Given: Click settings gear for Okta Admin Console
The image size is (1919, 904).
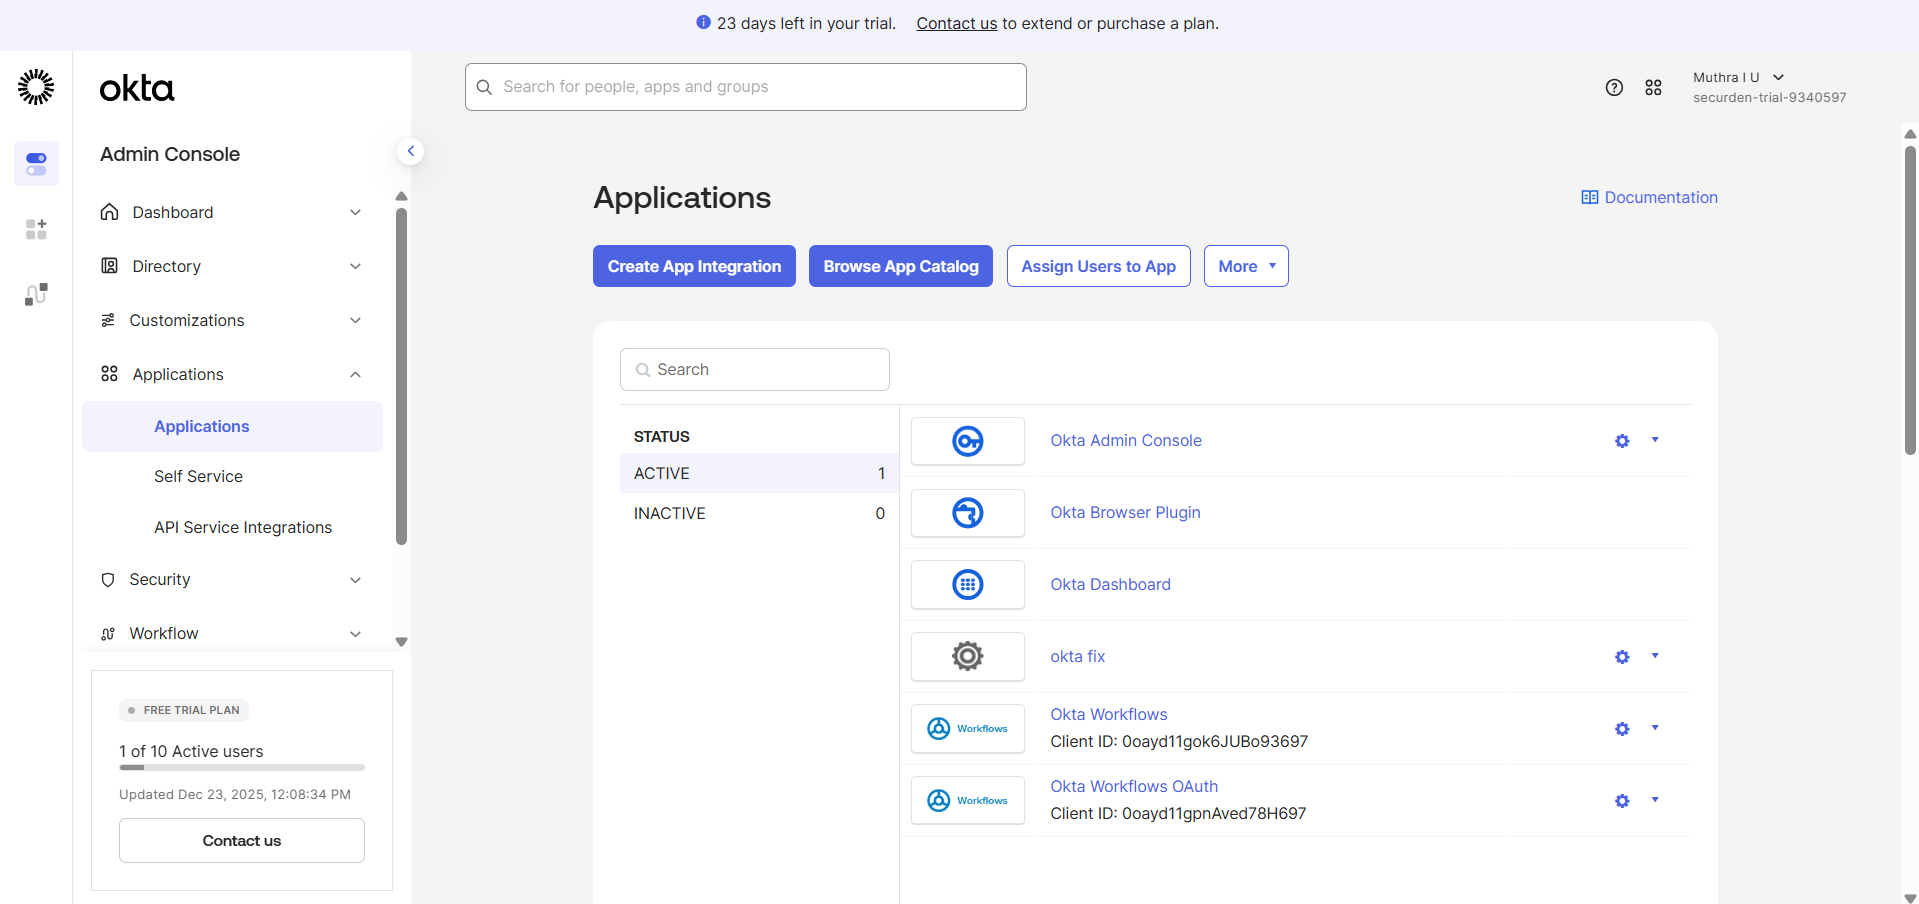Looking at the screenshot, I should coord(1621,440).
